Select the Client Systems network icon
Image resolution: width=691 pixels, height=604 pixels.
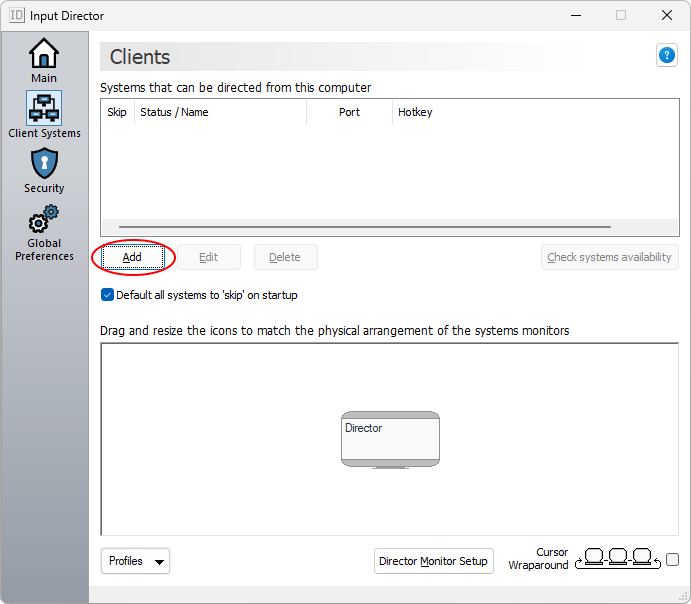point(44,108)
